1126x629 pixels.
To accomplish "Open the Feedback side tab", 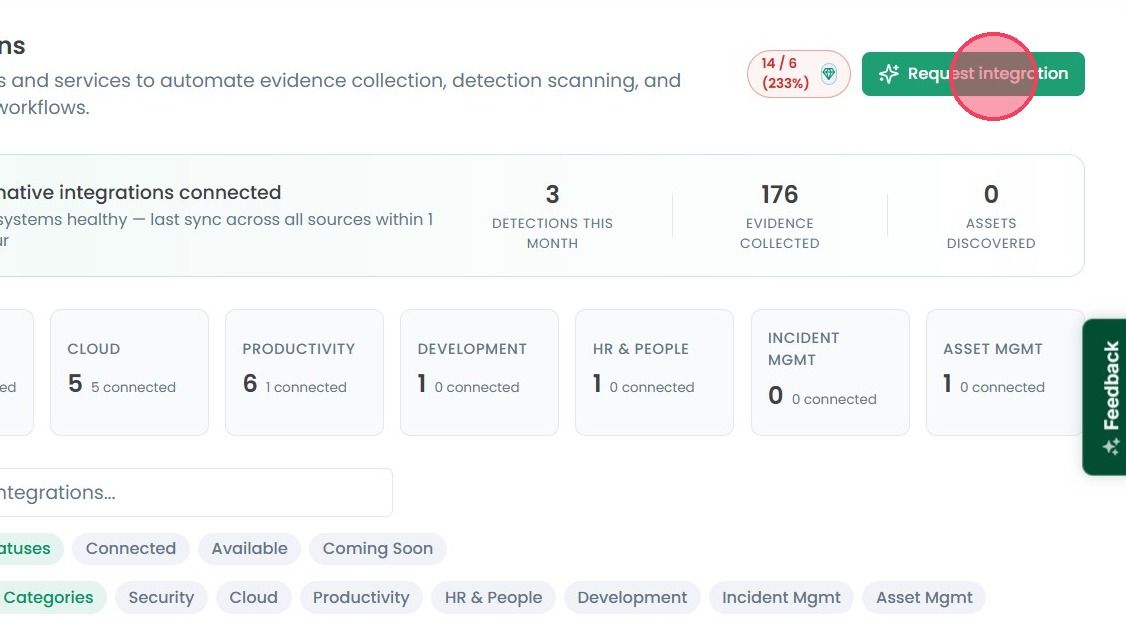I will coord(1104,396).
